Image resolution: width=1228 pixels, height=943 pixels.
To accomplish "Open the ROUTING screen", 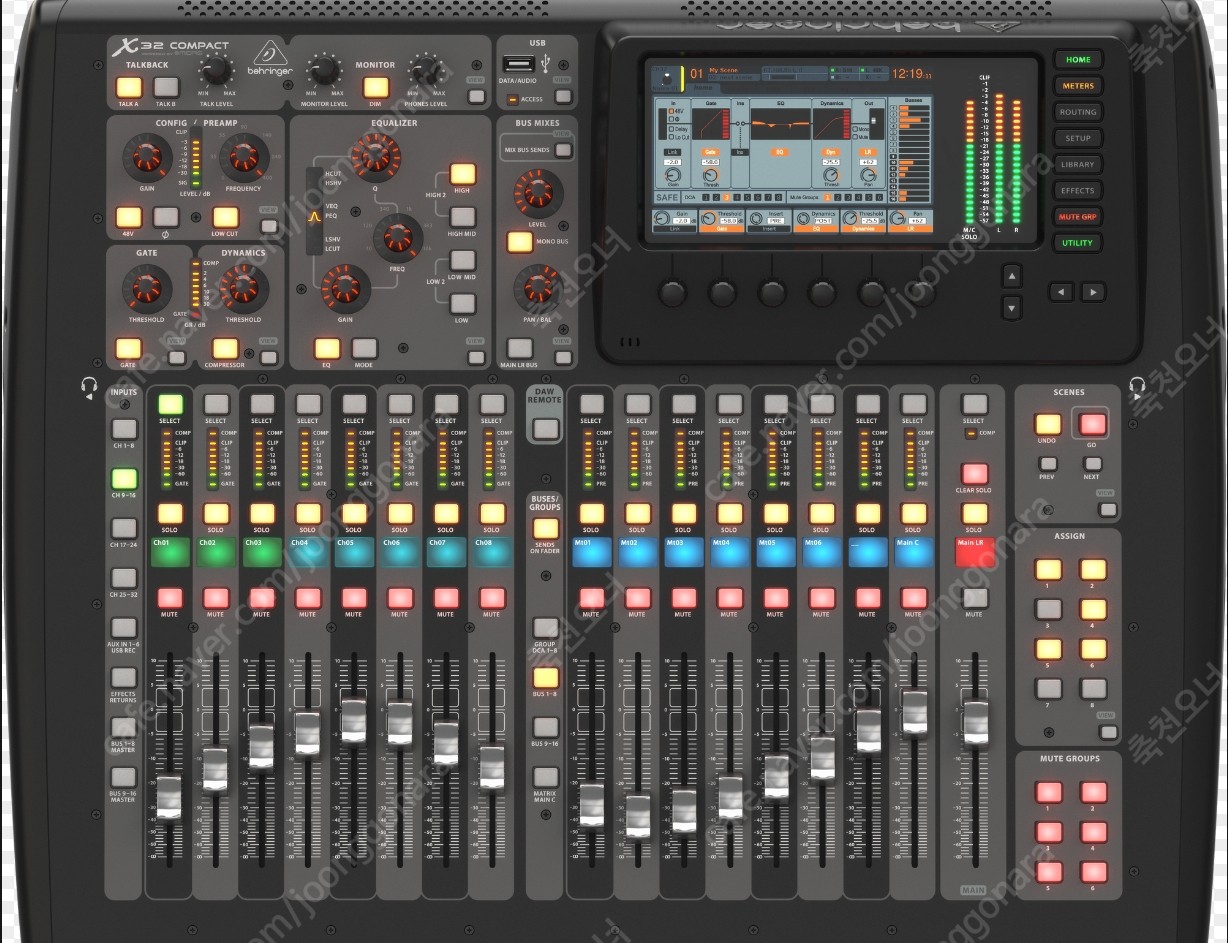I will coord(1077,112).
